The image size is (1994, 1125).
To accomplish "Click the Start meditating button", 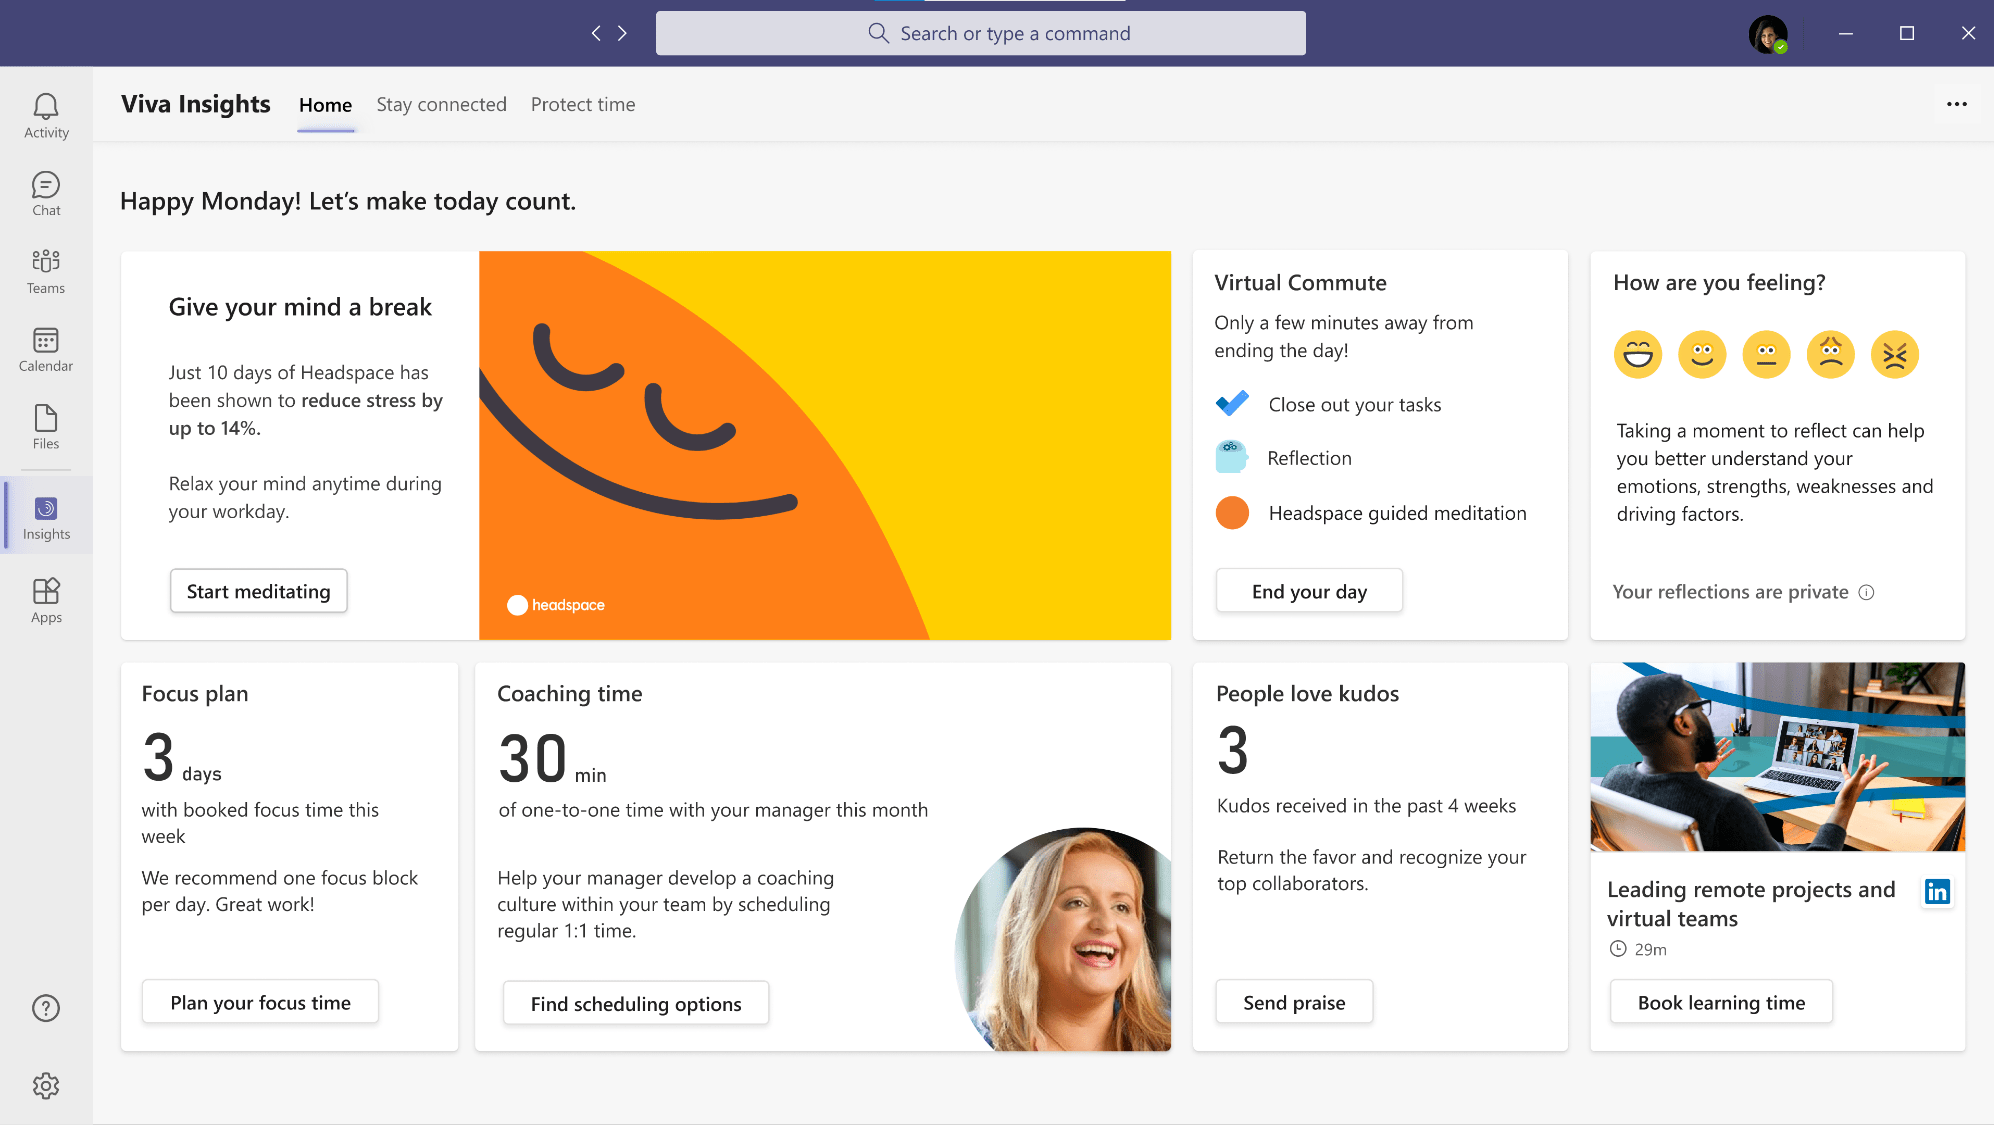I will click(x=258, y=591).
